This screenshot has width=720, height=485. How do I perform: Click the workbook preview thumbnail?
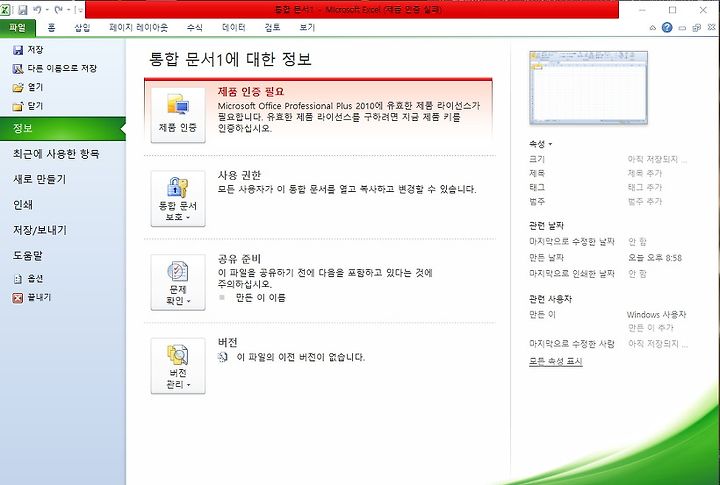[588, 87]
